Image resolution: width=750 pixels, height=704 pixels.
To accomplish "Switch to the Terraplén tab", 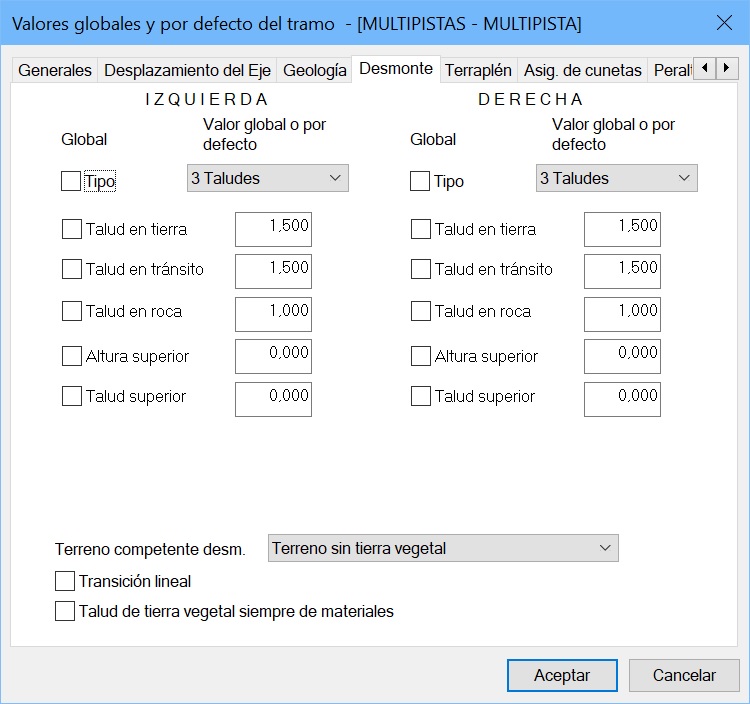I will [478, 70].
